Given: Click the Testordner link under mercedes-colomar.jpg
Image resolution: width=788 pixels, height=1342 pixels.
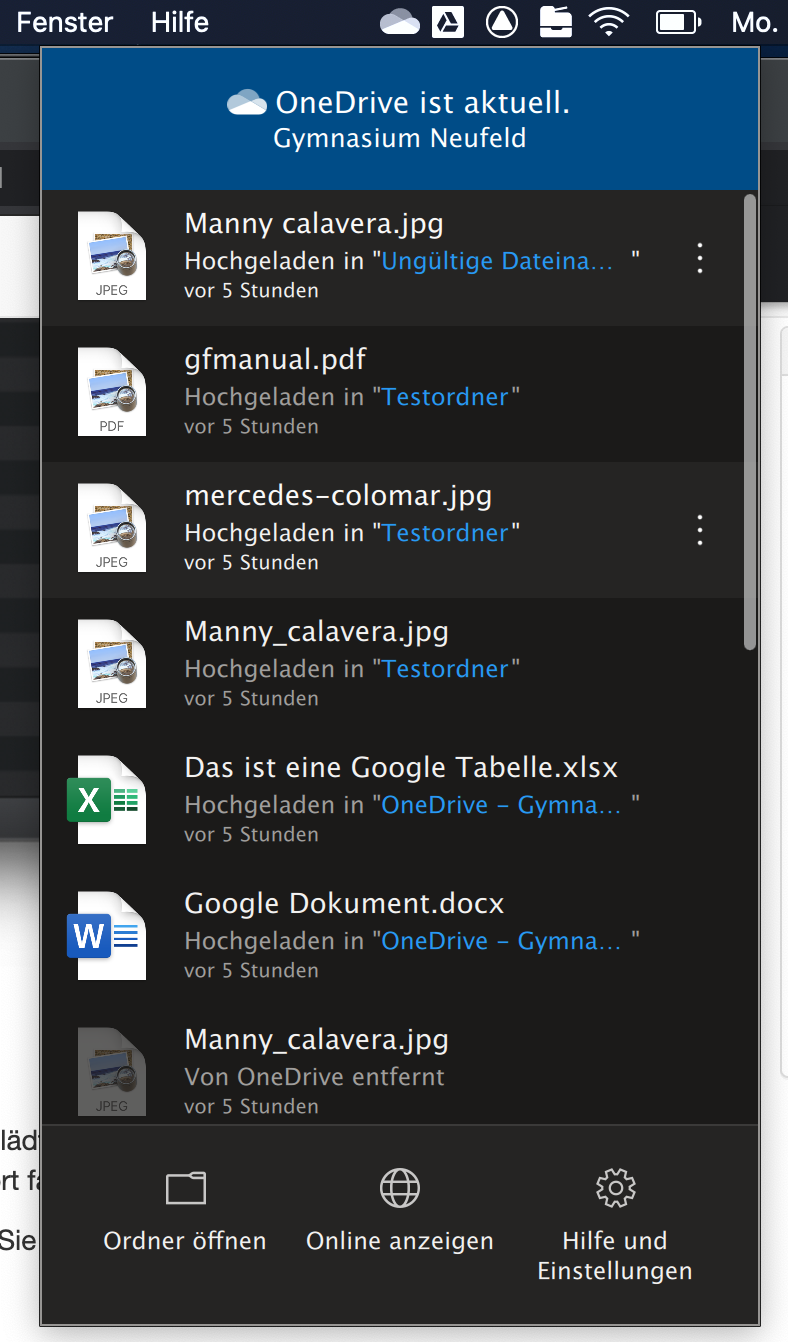Looking at the screenshot, I should click(x=445, y=533).
